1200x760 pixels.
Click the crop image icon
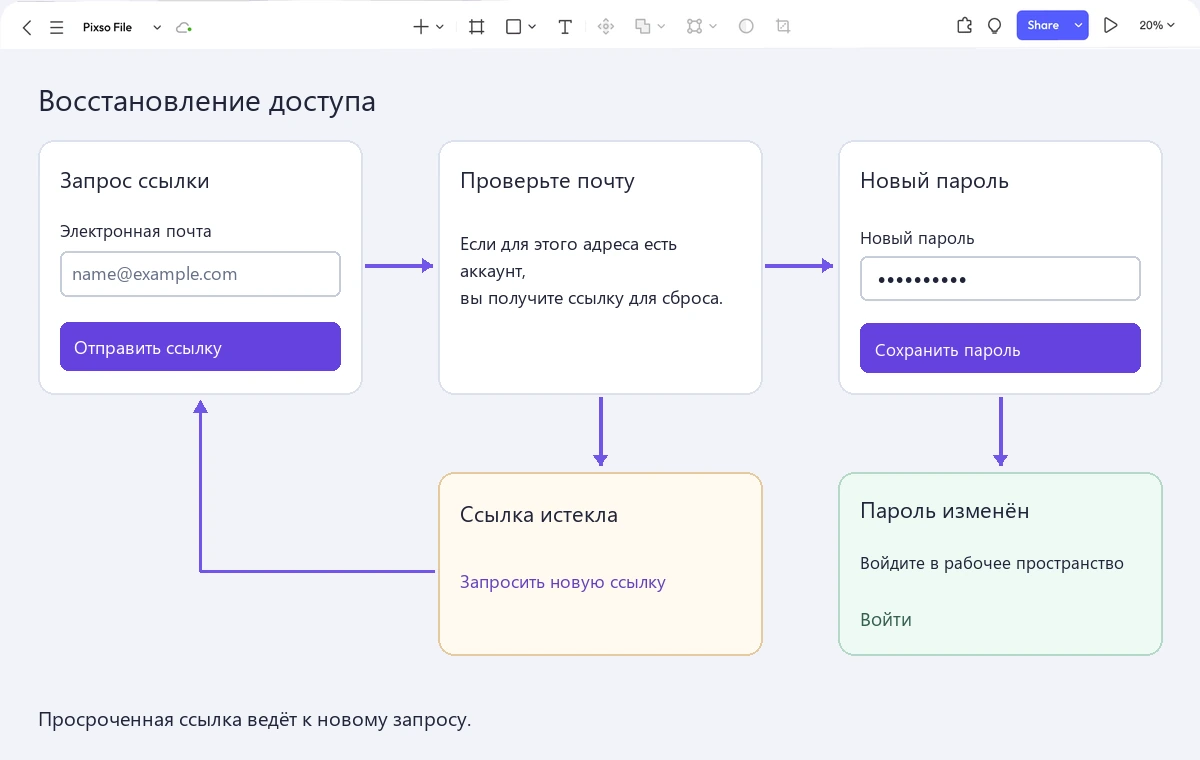783,27
